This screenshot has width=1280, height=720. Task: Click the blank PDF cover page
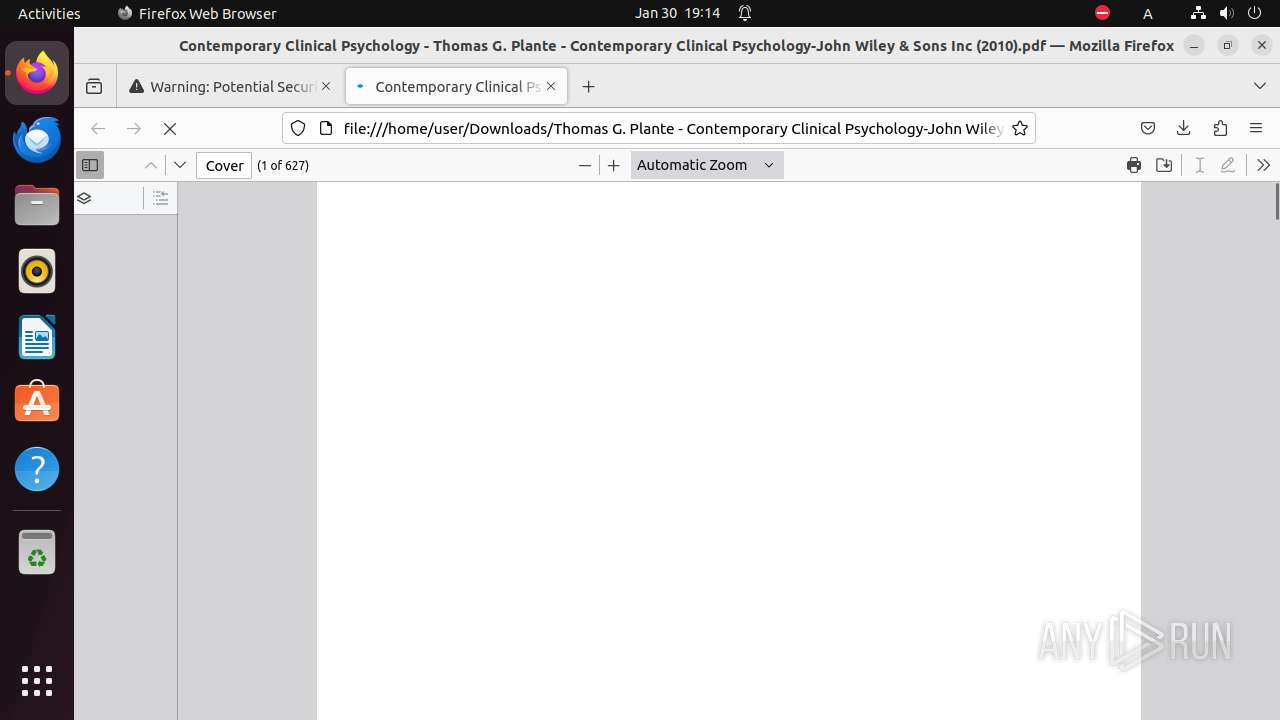pos(729,451)
